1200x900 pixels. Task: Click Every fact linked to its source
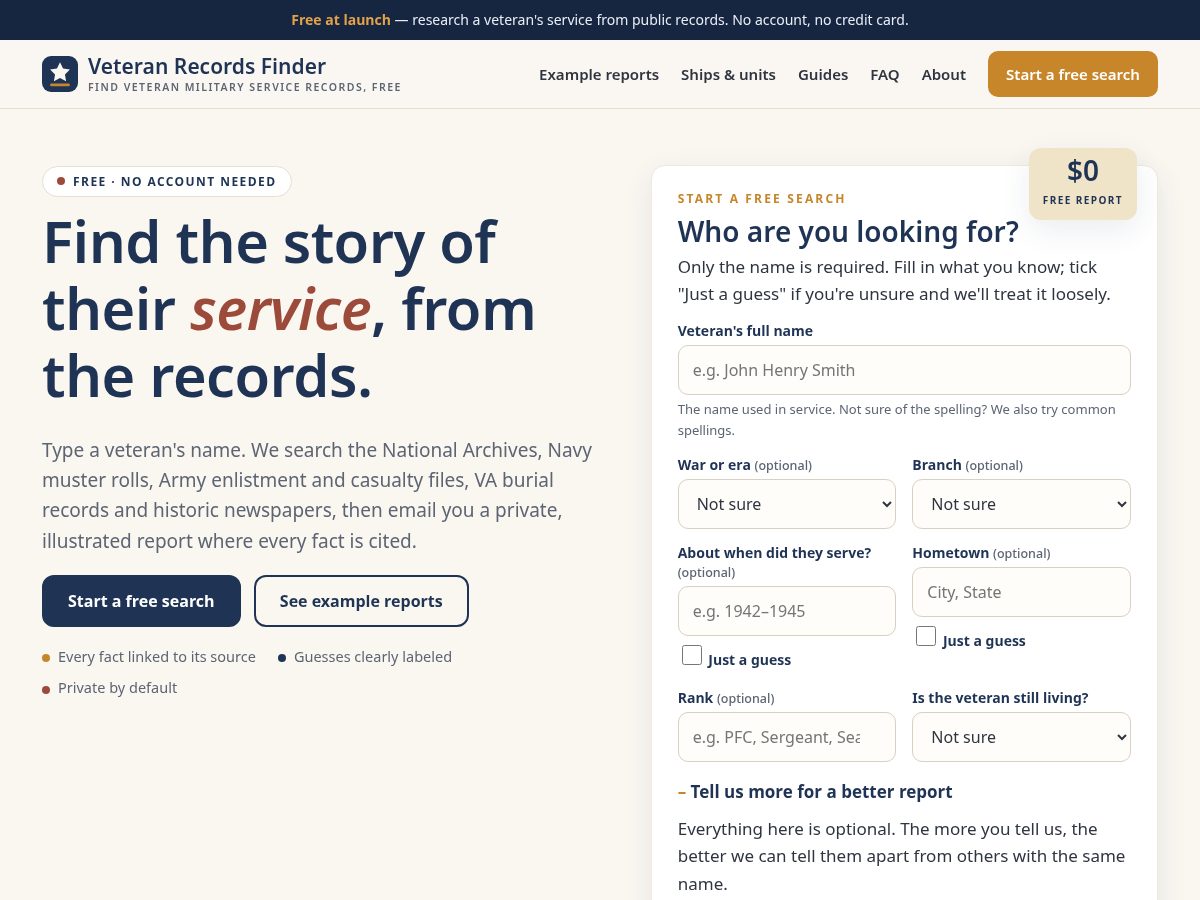point(157,657)
